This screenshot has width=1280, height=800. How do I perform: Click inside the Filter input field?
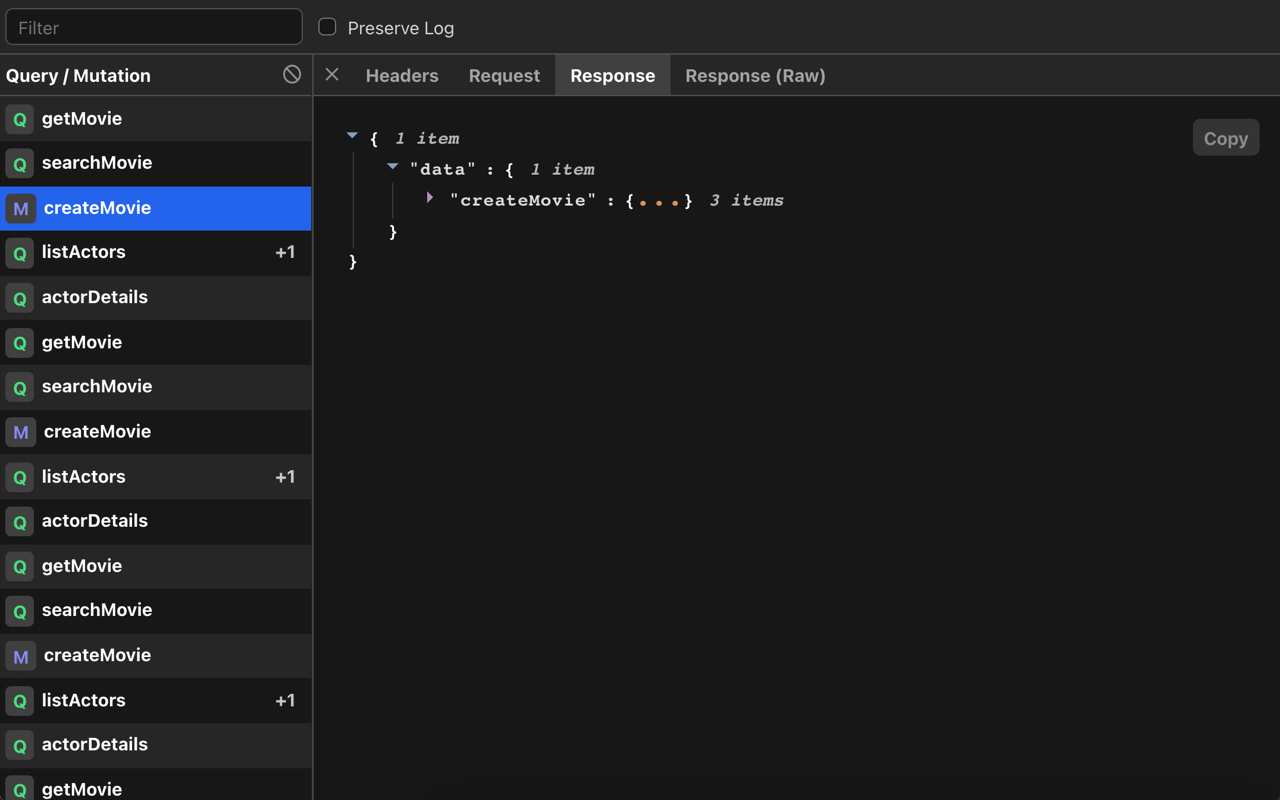point(154,26)
